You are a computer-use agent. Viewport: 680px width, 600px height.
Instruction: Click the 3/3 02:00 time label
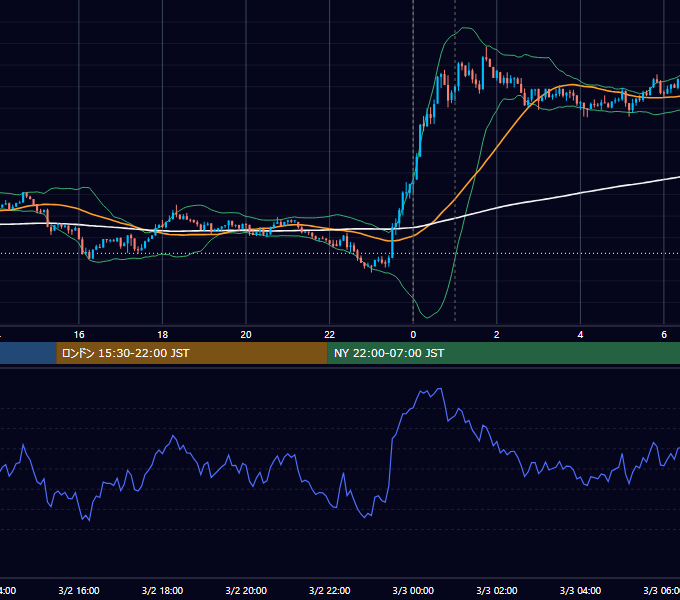pos(497,590)
